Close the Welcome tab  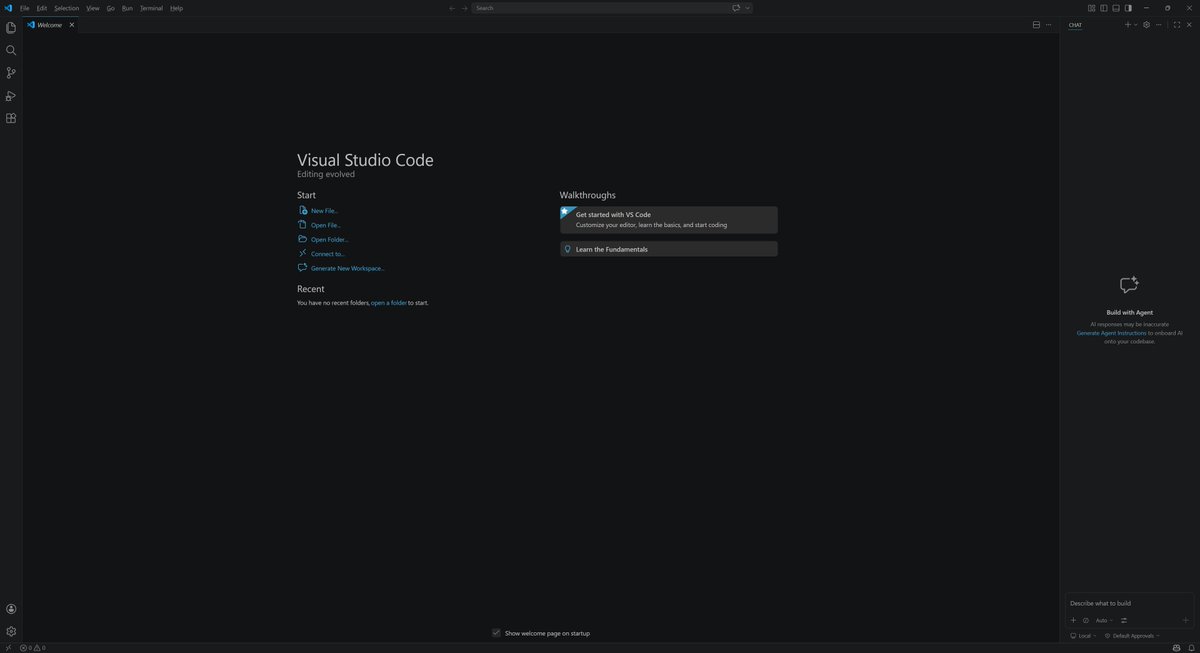[71, 25]
